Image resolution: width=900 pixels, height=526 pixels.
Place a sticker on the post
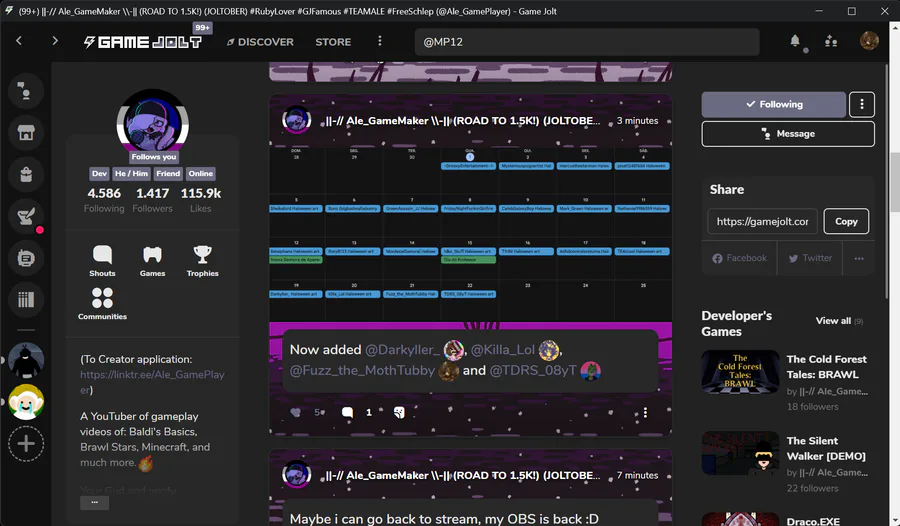[399, 412]
